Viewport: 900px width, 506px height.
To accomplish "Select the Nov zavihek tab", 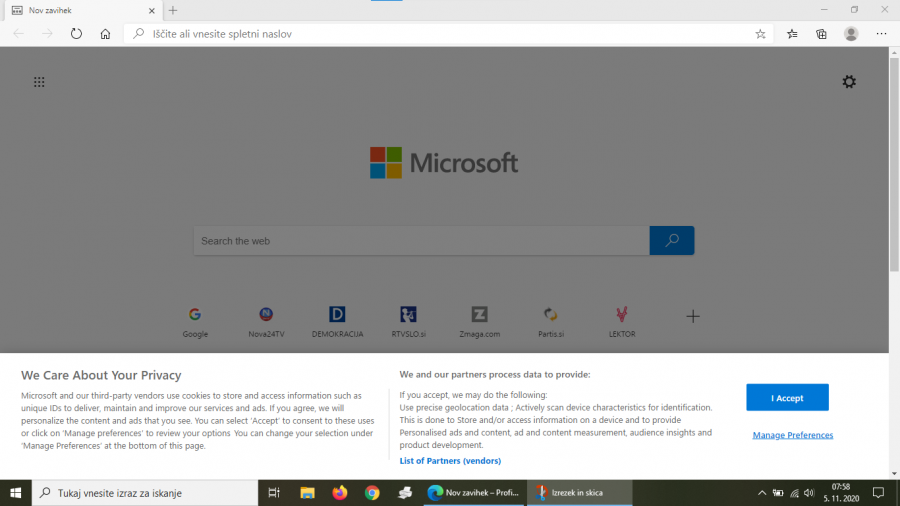I will click(80, 10).
